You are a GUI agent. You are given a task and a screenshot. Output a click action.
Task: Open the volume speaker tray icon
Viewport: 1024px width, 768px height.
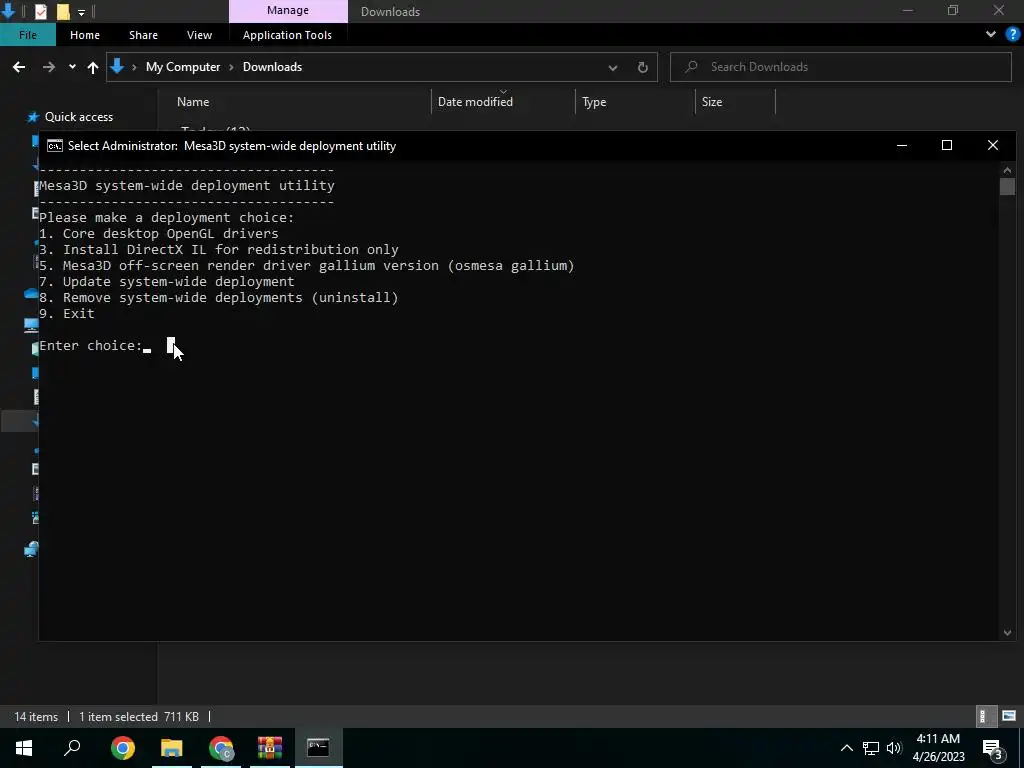(893, 748)
